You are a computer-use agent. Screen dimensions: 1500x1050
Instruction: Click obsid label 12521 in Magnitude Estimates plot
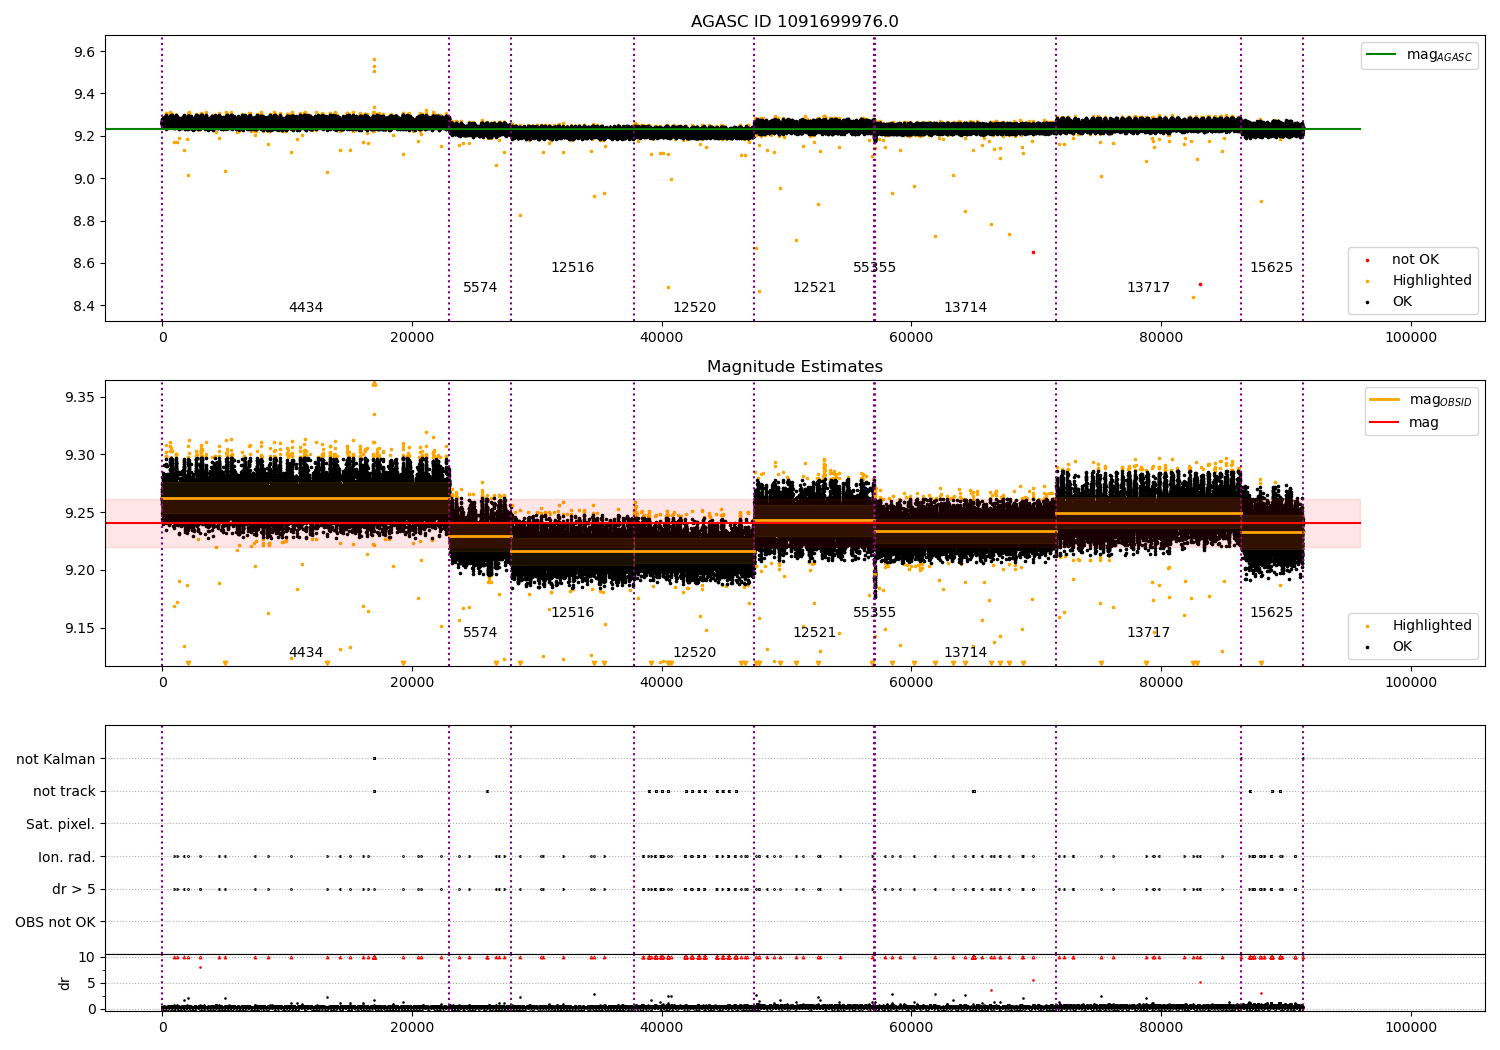click(x=814, y=633)
